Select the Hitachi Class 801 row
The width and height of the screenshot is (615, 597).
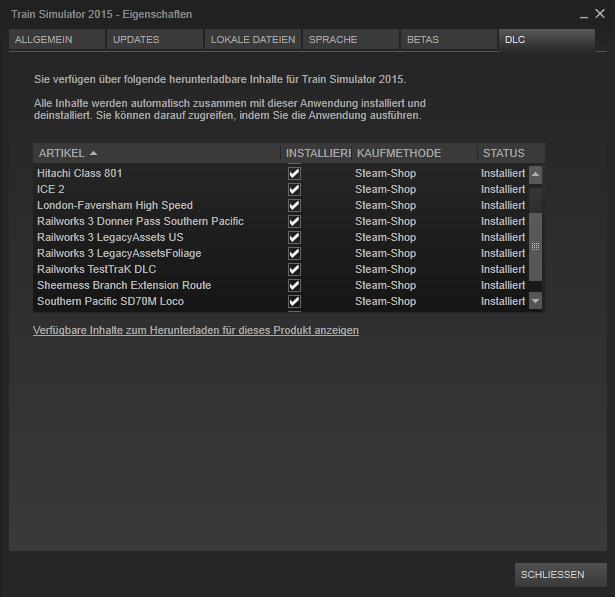click(280, 173)
